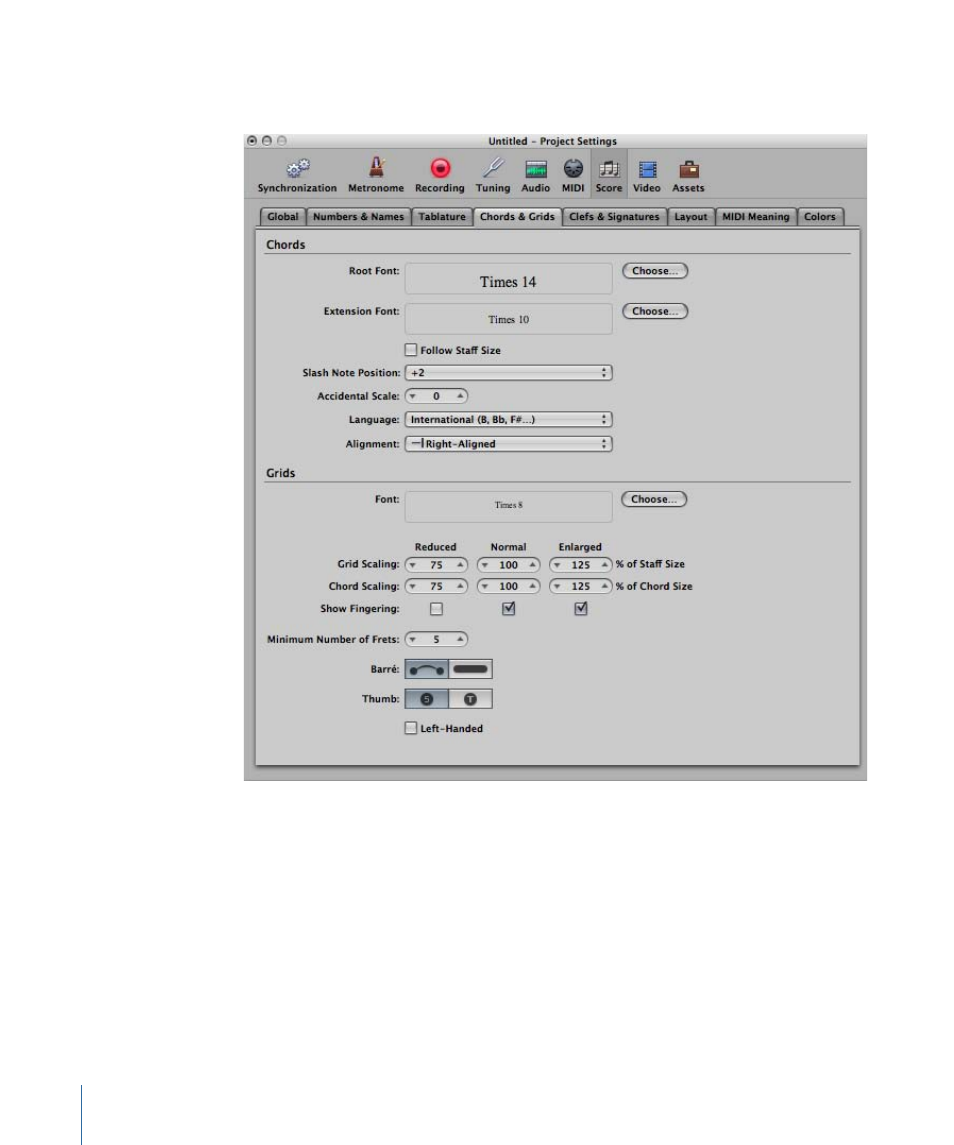
Task: Decrease Reduced Grid Scaling value
Action: click(413, 565)
